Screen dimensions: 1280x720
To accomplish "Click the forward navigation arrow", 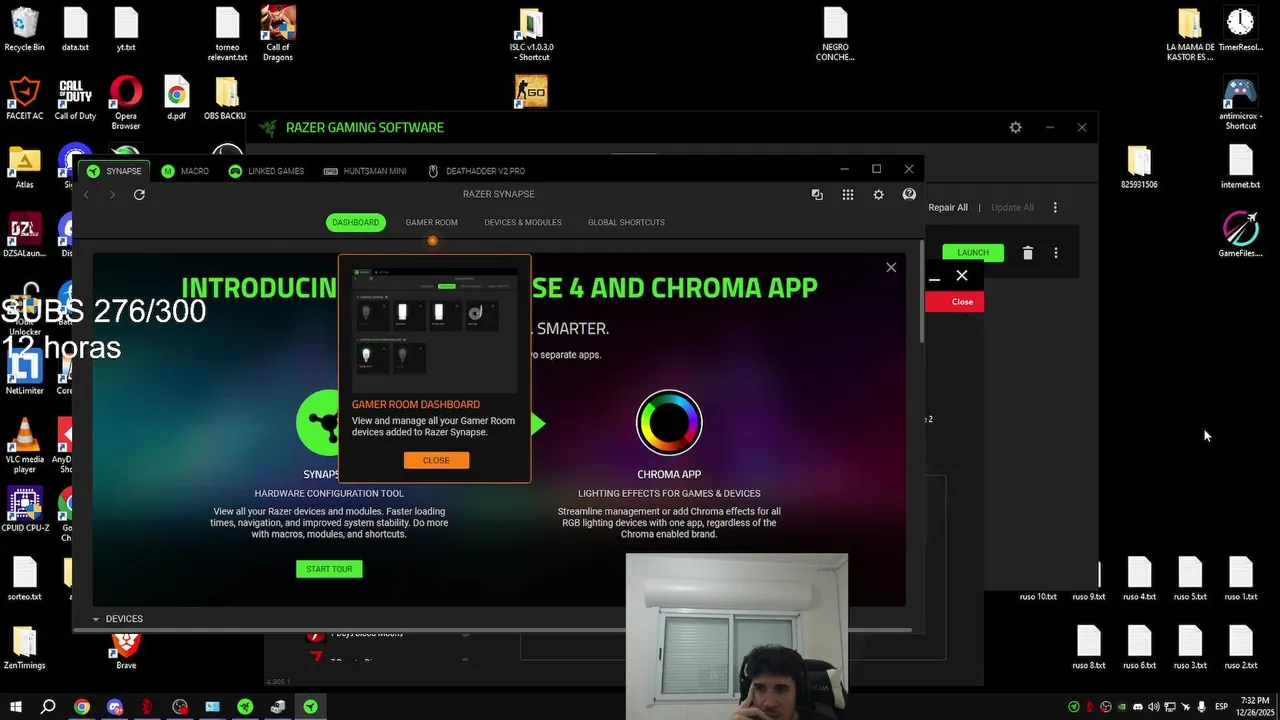I will tap(112, 194).
